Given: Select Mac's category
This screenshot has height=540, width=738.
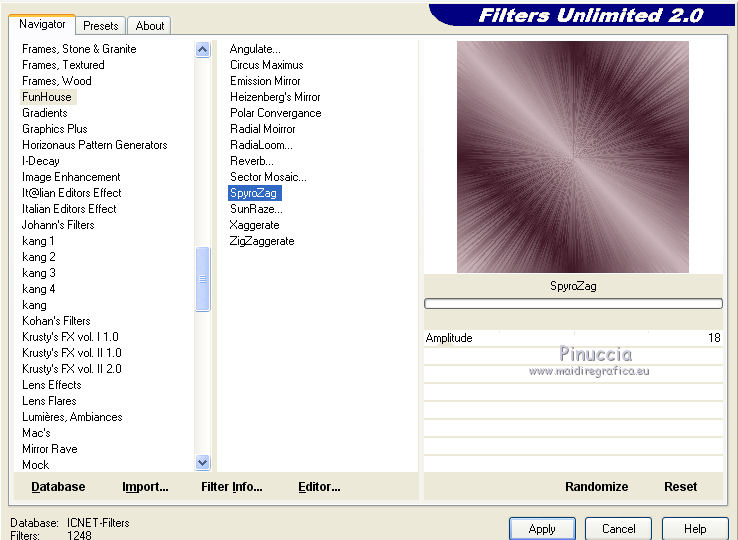Looking at the screenshot, I should pyautogui.click(x=36, y=433).
